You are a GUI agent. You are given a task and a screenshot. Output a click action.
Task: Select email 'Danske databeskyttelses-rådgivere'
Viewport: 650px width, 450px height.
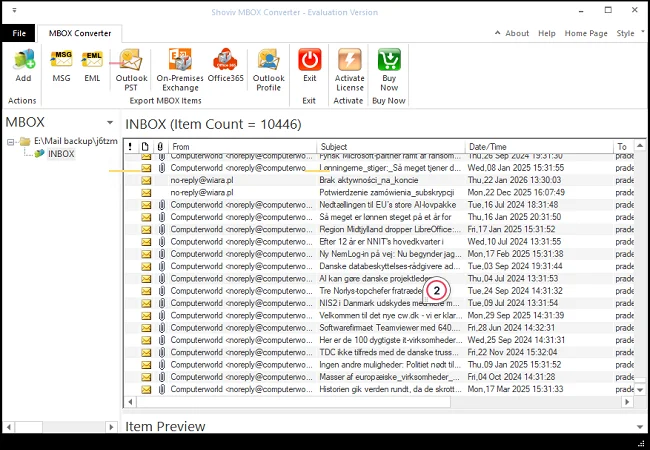[380, 266]
